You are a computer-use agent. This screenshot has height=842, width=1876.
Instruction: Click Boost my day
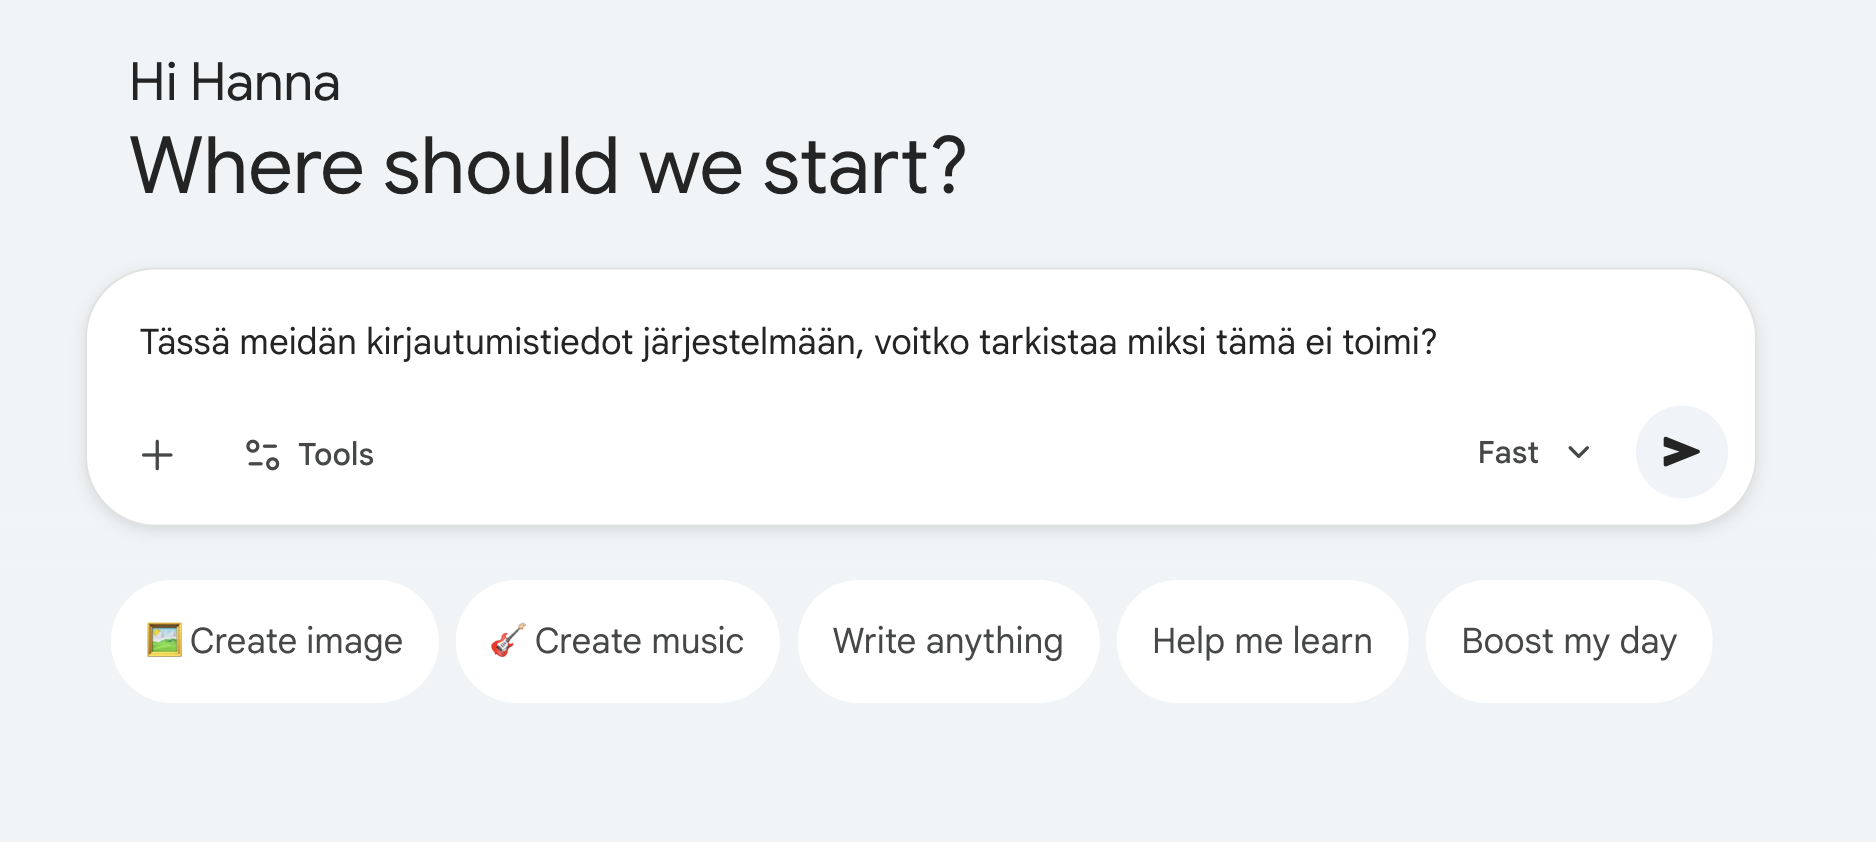[x=1569, y=641]
